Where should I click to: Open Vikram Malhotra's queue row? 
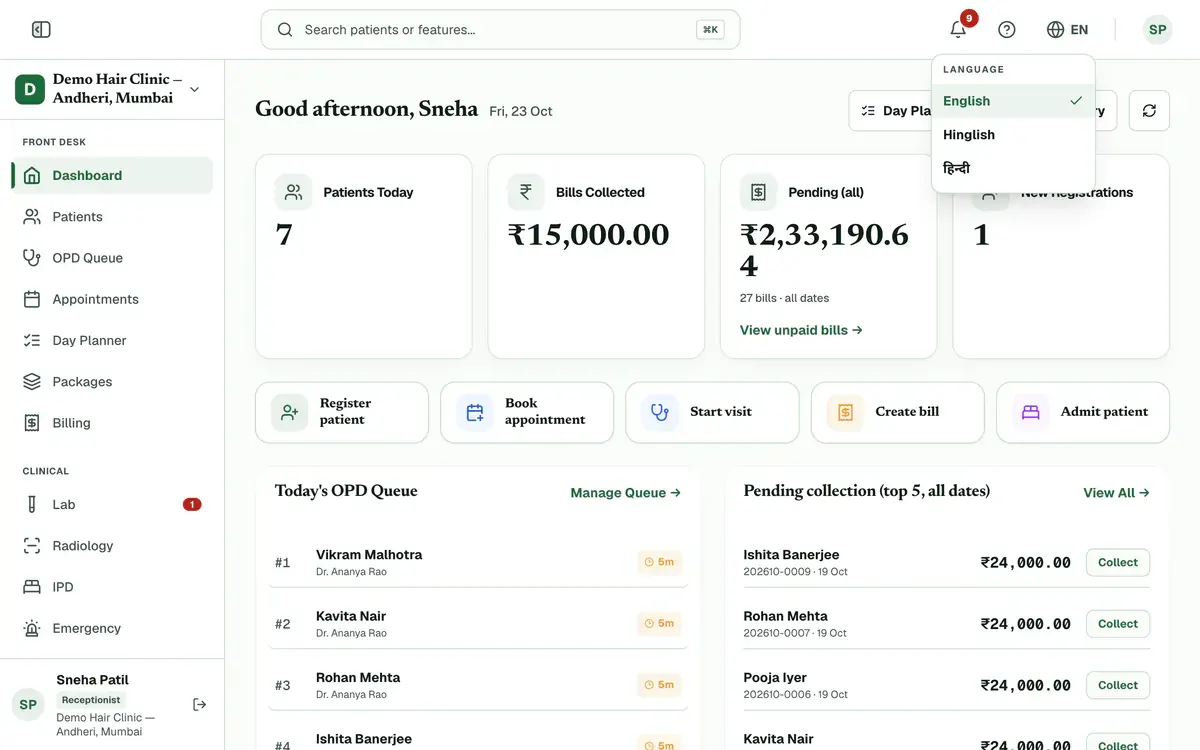pos(478,563)
